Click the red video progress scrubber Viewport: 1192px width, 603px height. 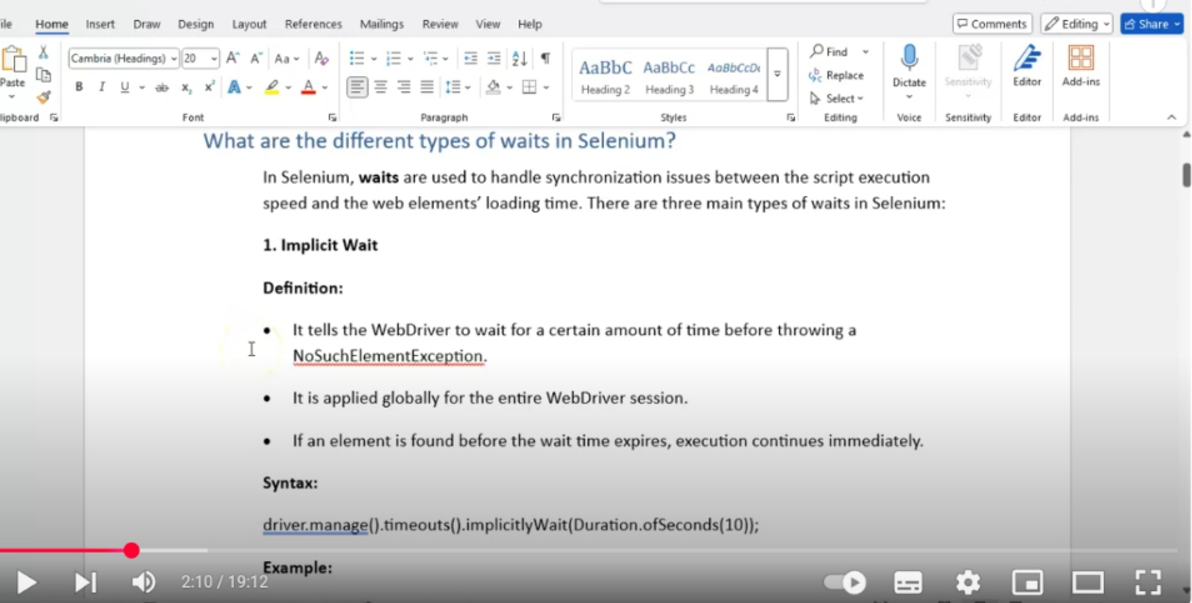(x=132, y=551)
